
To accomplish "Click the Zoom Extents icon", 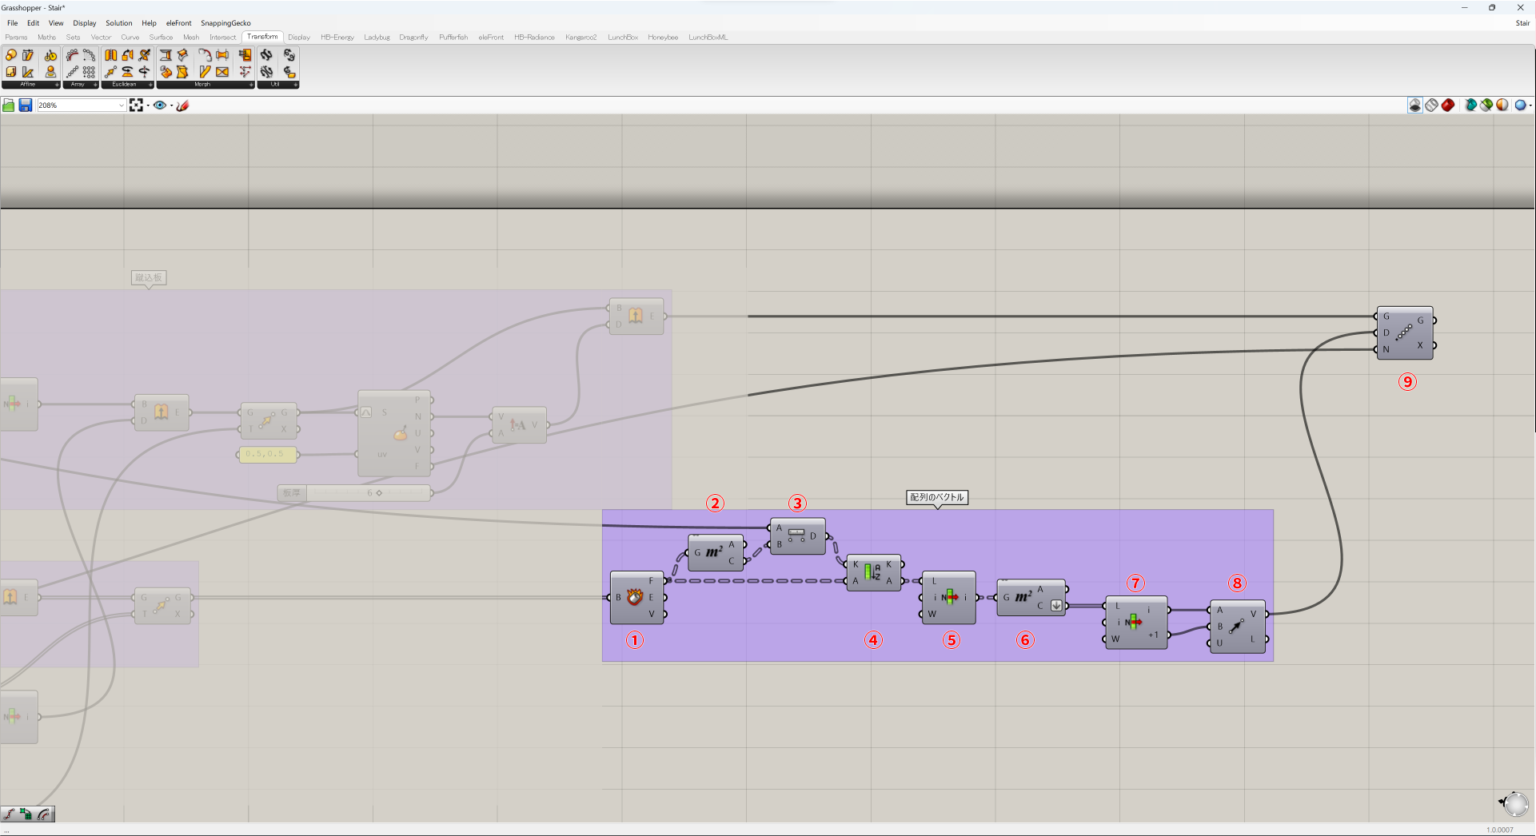I will [x=136, y=105].
